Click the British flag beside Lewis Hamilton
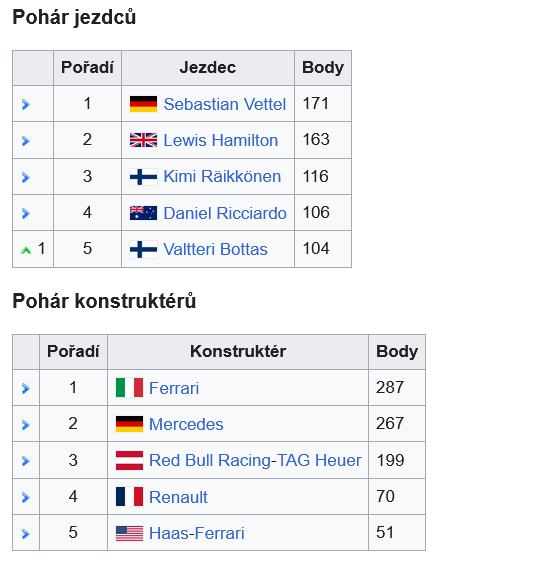The width and height of the screenshot is (545, 567). [143, 140]
